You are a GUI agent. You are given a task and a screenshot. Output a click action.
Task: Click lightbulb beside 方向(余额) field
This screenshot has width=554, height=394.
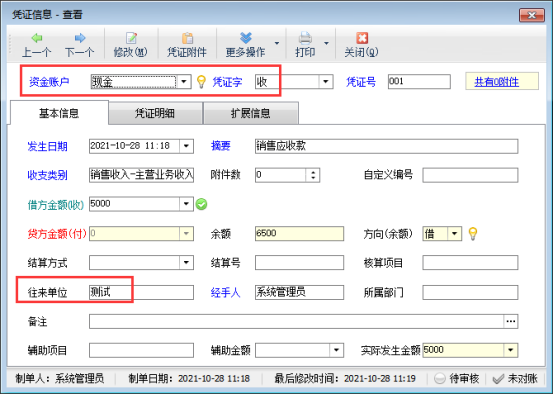tap(473, 234)
